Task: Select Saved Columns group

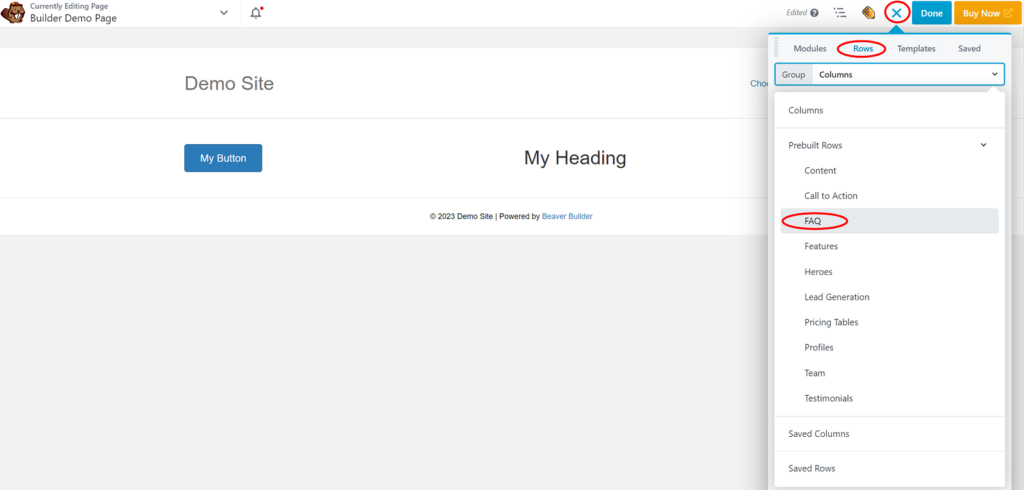Action: point(889,434)
